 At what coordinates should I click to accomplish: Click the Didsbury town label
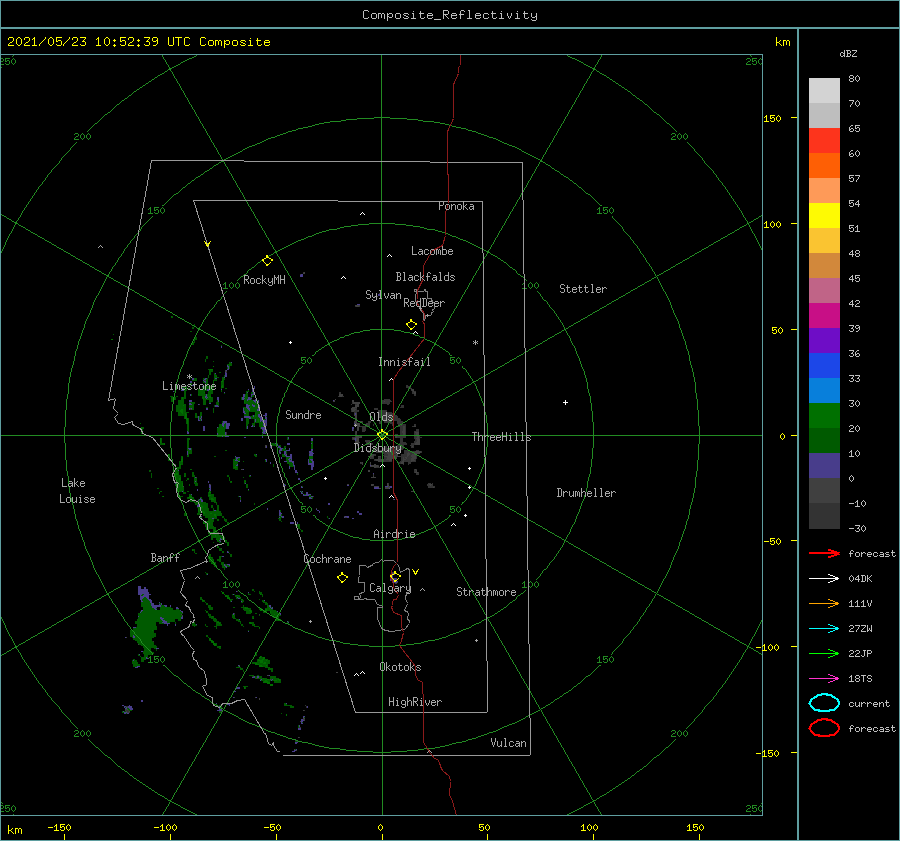click(377, 448)
